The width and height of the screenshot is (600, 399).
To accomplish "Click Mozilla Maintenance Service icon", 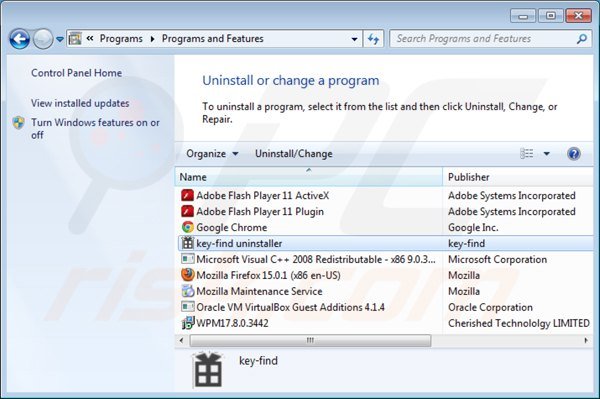I will [187, 291].
